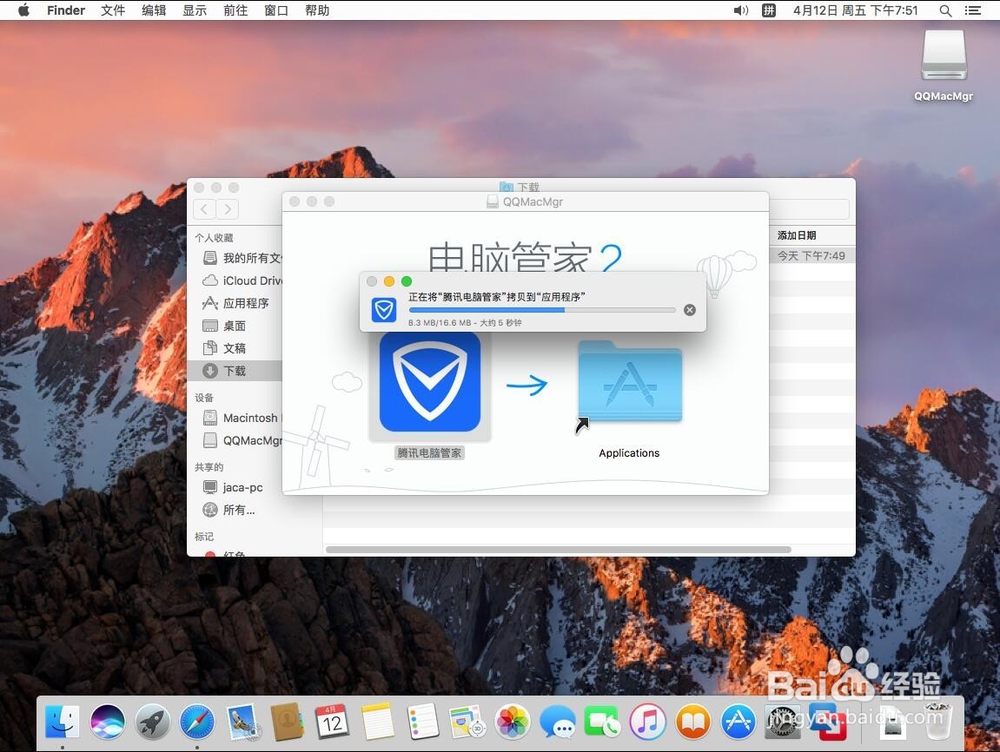This screenshot has height=752, width=1000.
Task: Minimize the copy progress dialog
Action: [x=389, y=281]
